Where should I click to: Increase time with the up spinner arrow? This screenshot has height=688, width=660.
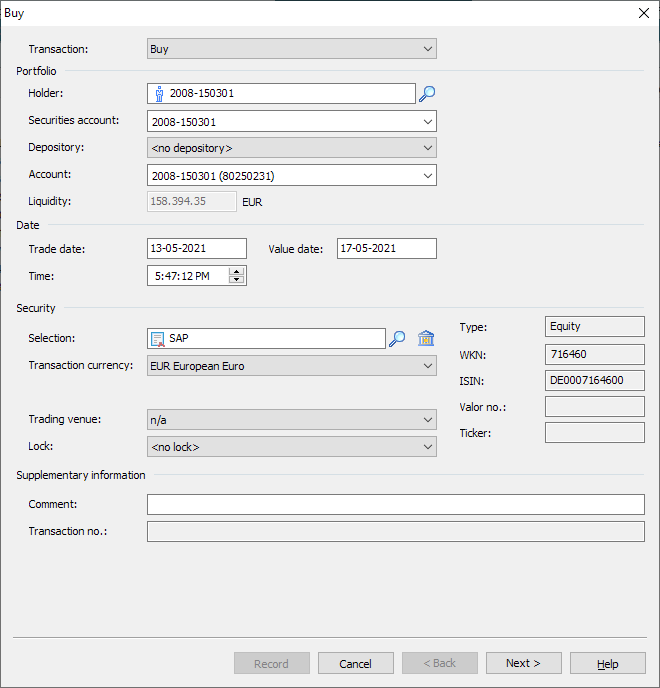236,271
